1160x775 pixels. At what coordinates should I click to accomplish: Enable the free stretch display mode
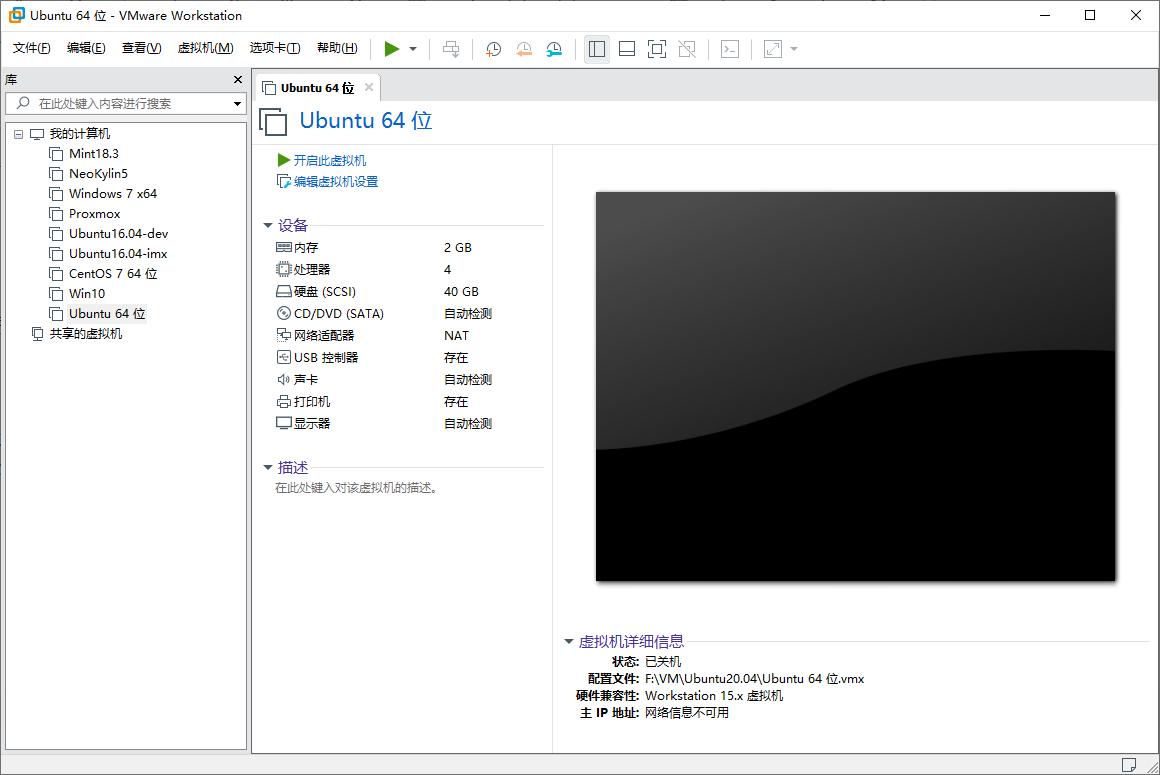[x=771, y=48]
